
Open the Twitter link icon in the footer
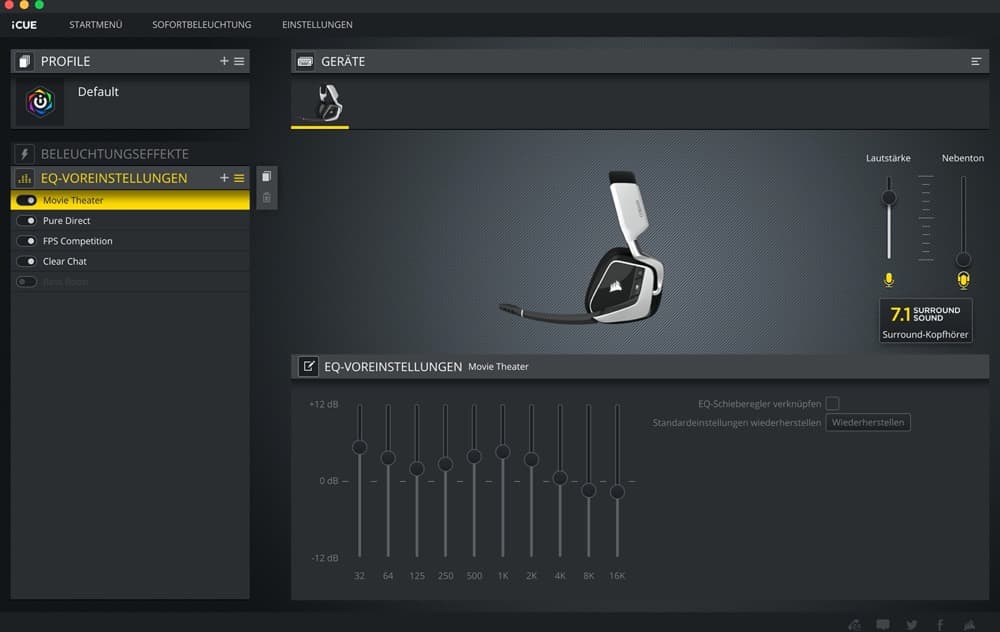tap(912, 625)
